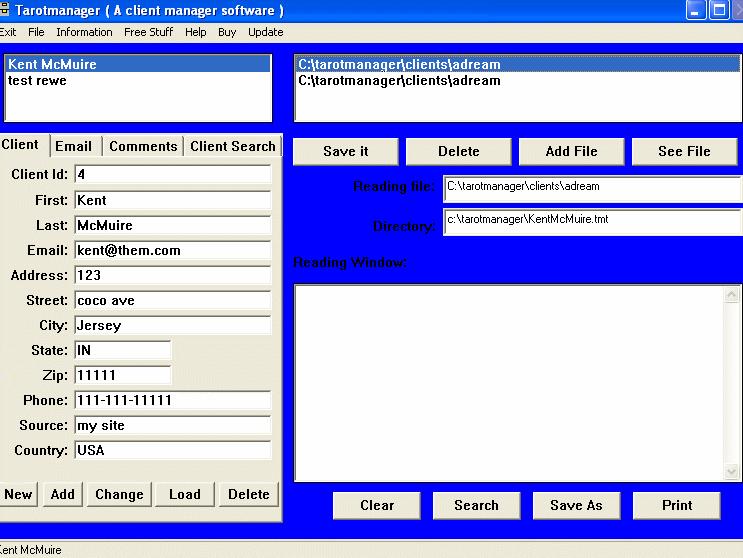
Task: Click the Change button
Action: 119,494
